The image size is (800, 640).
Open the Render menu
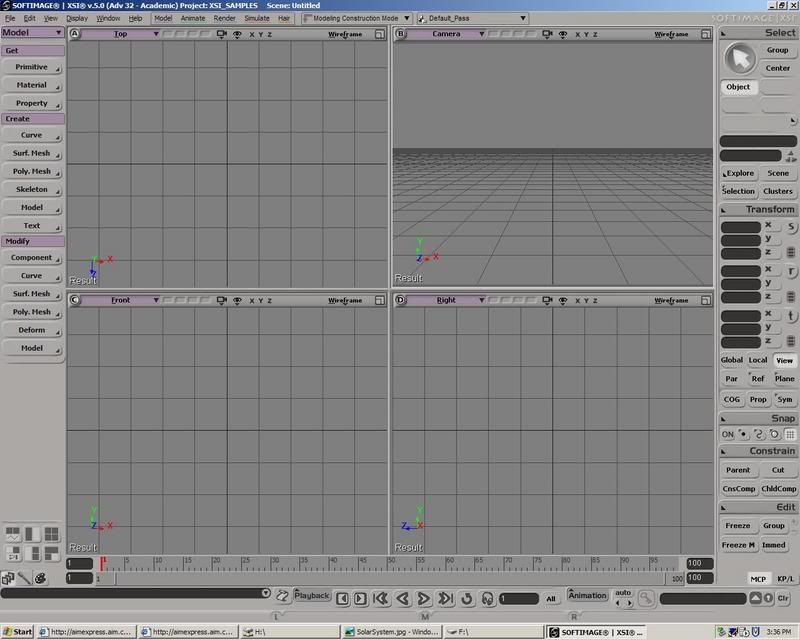[224, 18]
